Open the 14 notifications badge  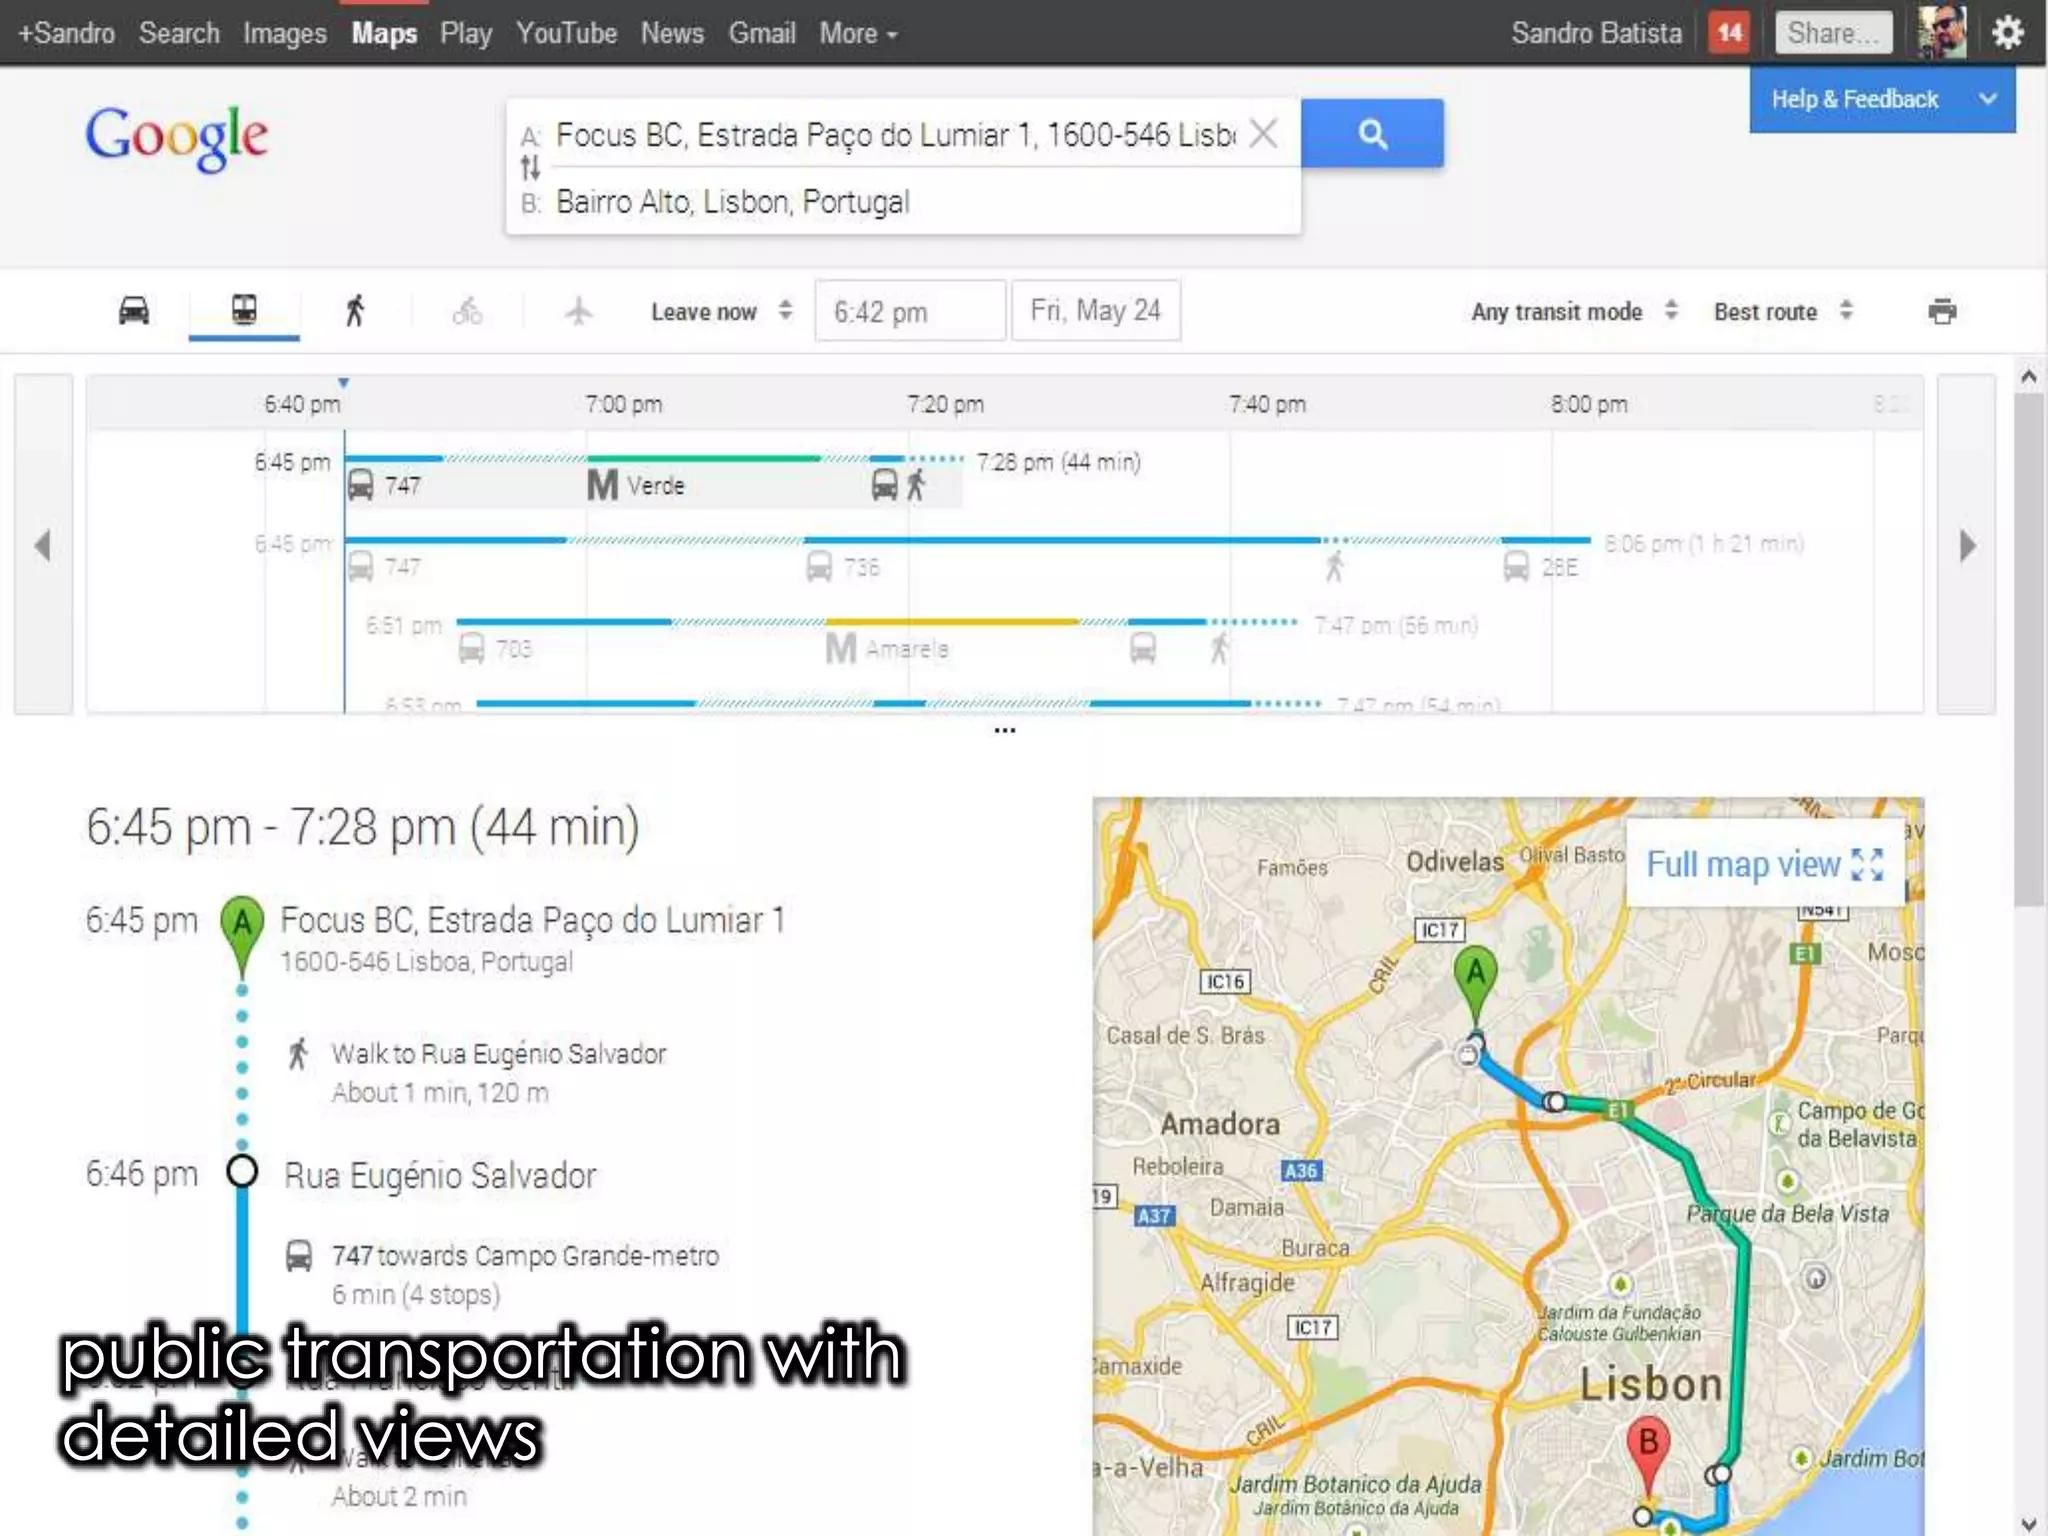1729,33
